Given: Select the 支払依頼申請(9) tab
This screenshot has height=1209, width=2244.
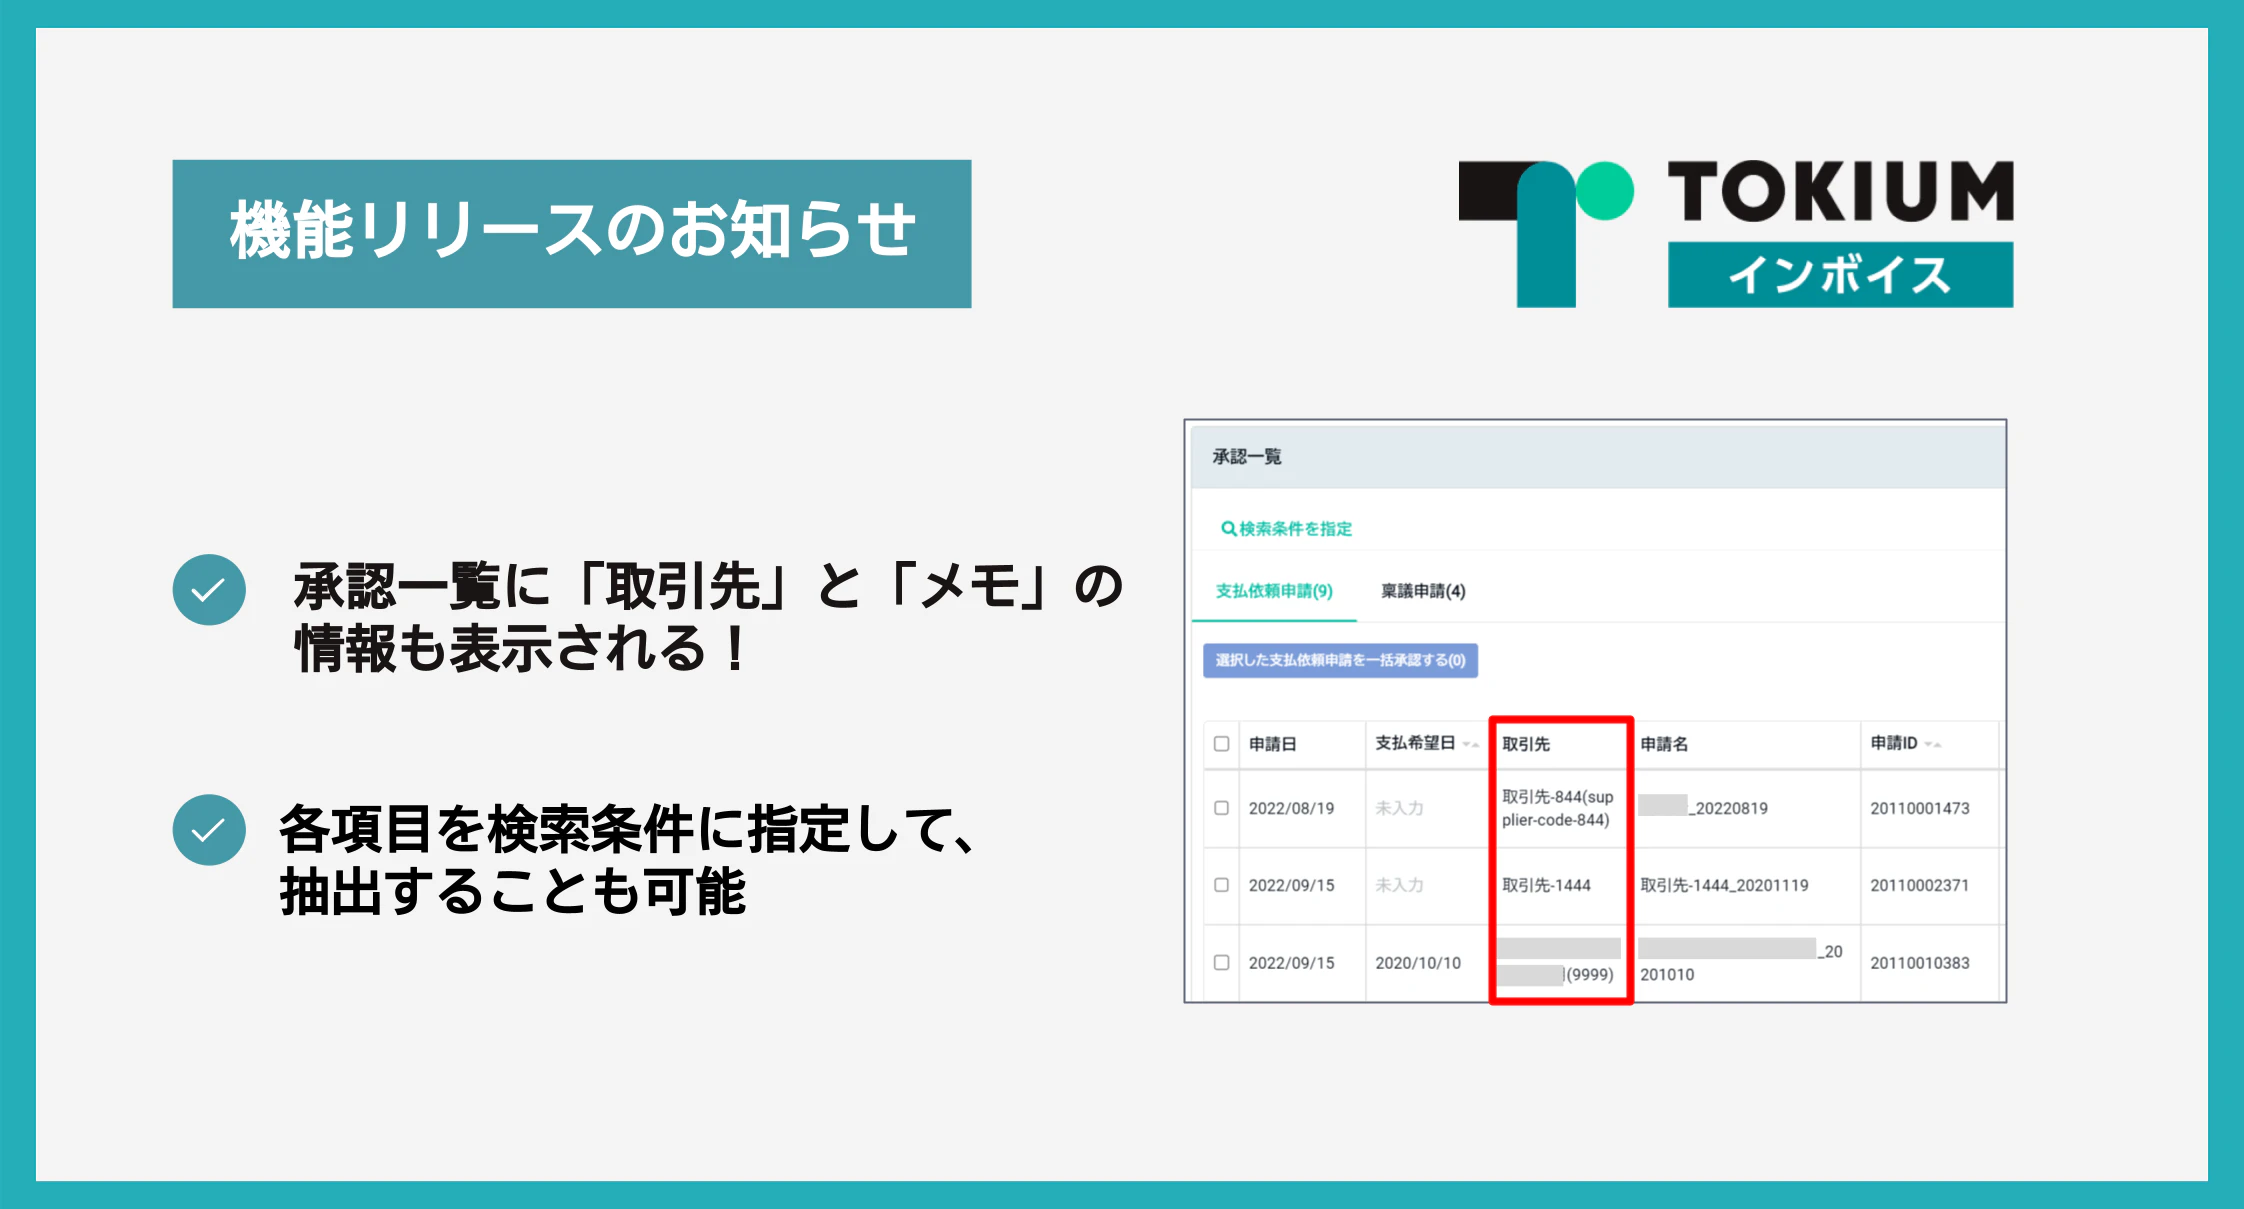Looking at the screenshot, I should point(1274,591).
